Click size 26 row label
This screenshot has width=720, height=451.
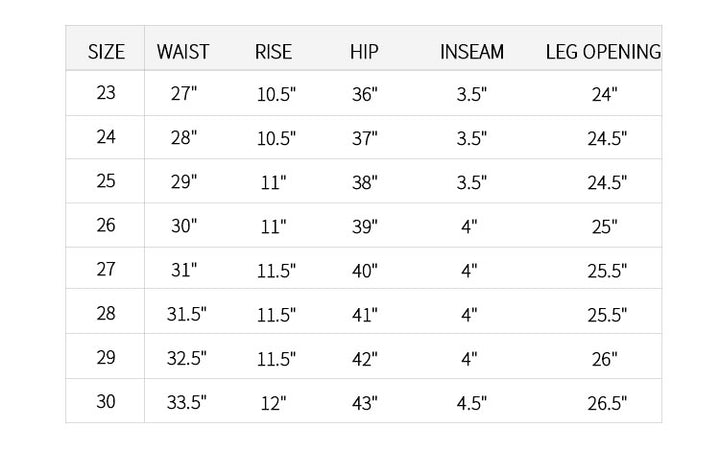106,225
